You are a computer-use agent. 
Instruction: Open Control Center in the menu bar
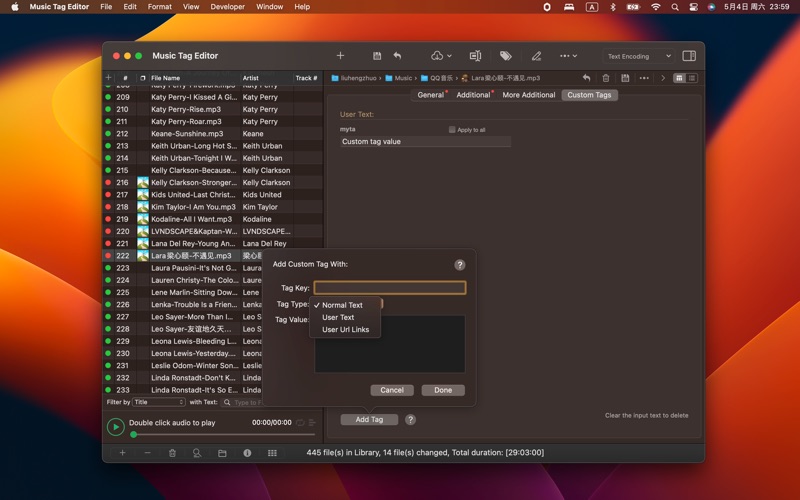click(x=693, y=7)
